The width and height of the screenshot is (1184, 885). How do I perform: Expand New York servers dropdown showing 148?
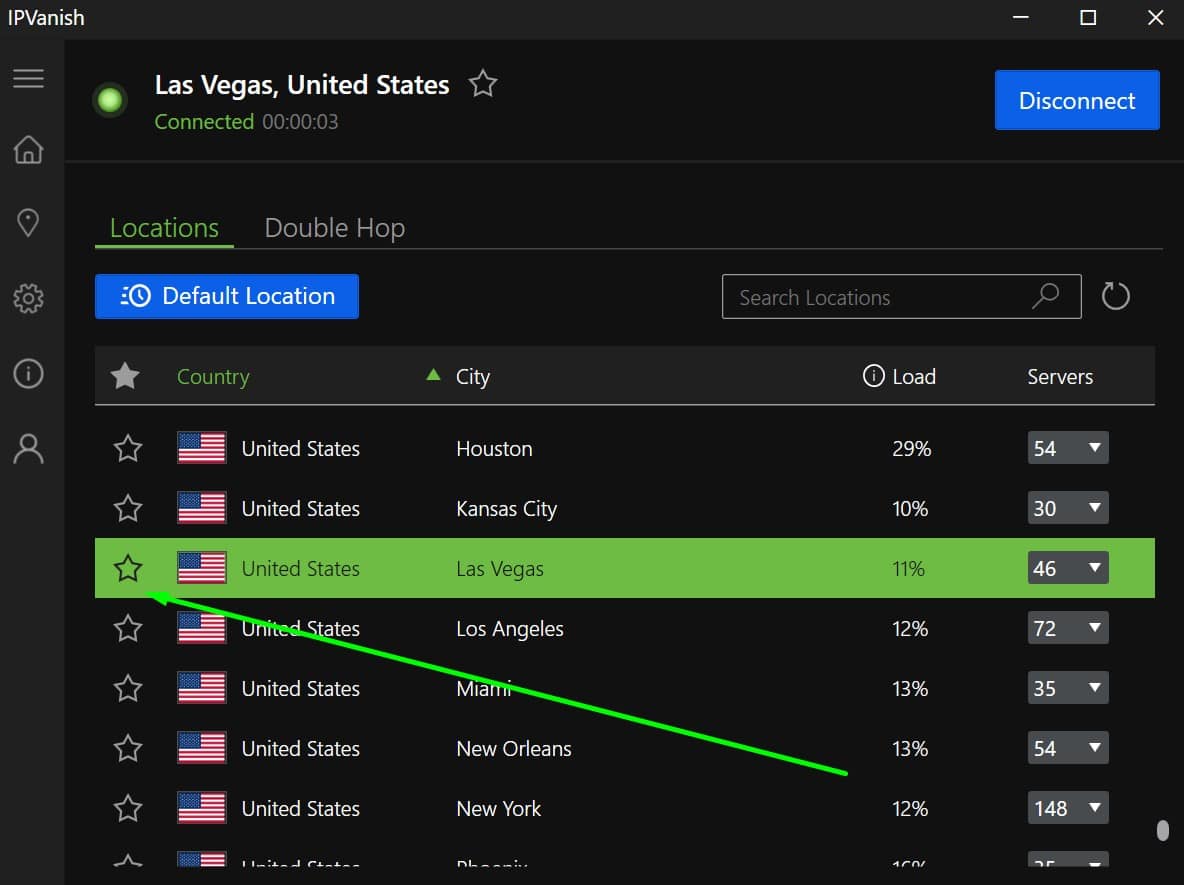point(1068,808)
